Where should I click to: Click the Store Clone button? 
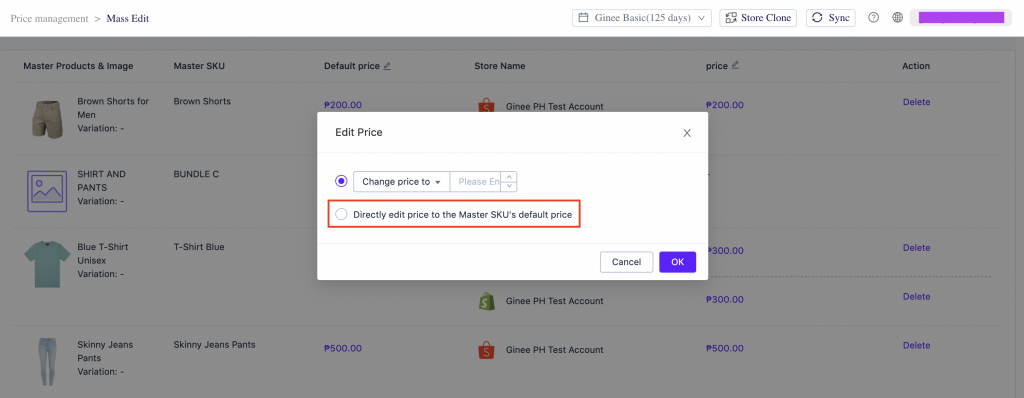click(758, 18)
